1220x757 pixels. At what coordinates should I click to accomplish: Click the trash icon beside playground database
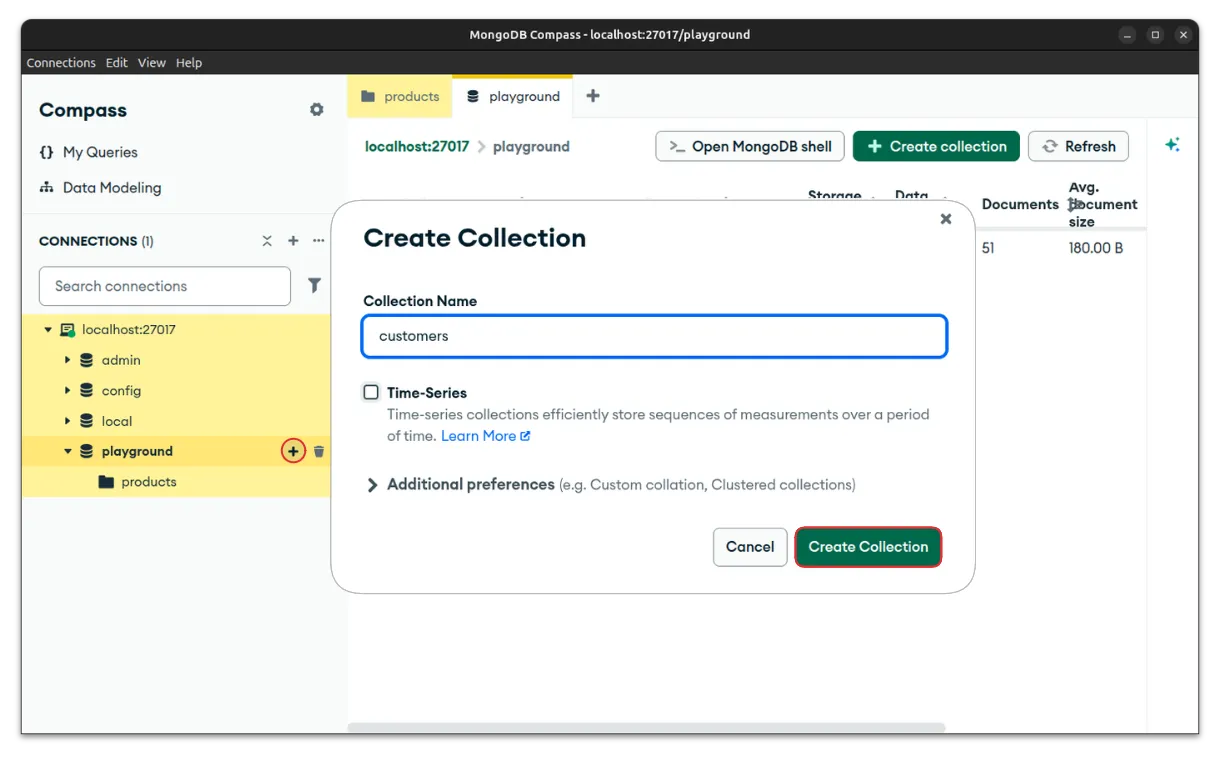click(319, 452)
